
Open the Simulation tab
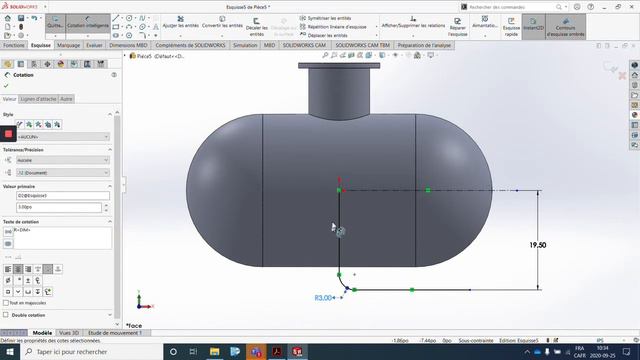coord(245,45)
